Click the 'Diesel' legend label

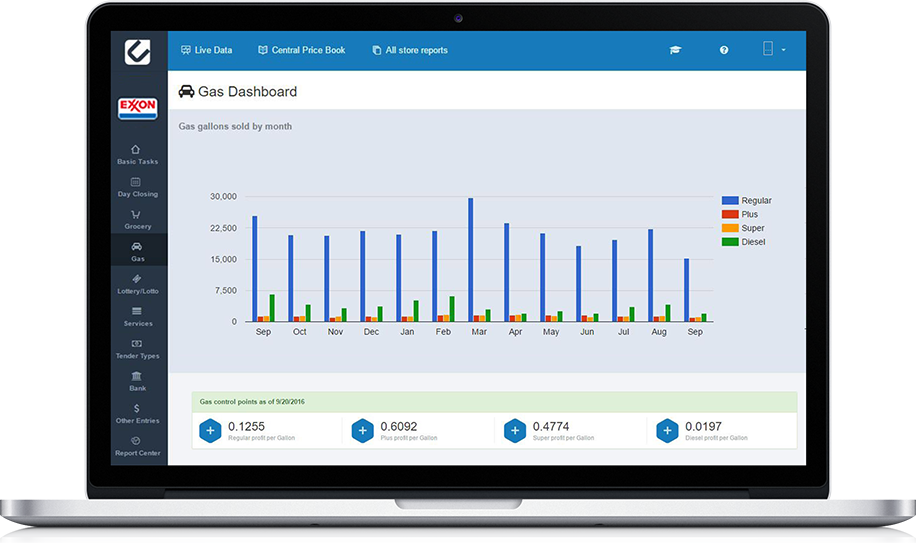coord(754,242)
